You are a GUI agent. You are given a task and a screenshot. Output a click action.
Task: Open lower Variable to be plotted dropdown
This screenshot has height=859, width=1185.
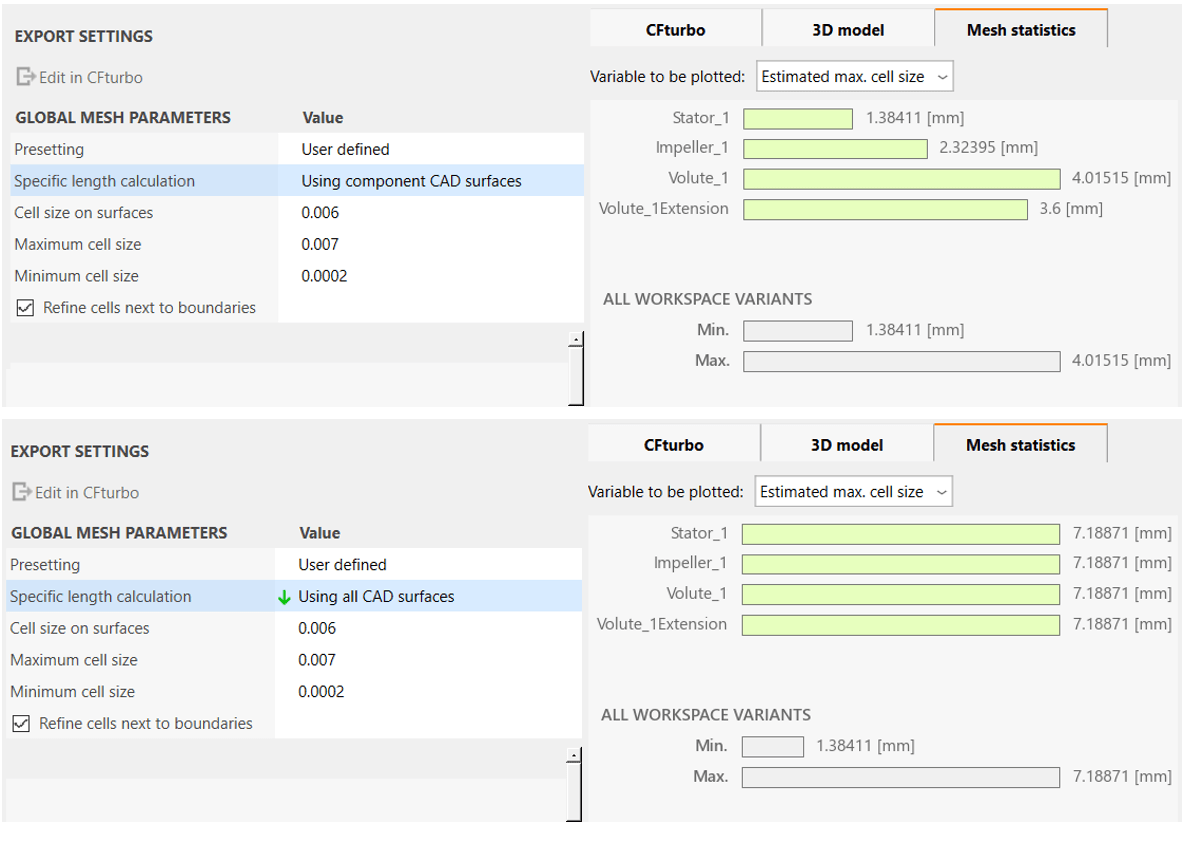point(853,492)
